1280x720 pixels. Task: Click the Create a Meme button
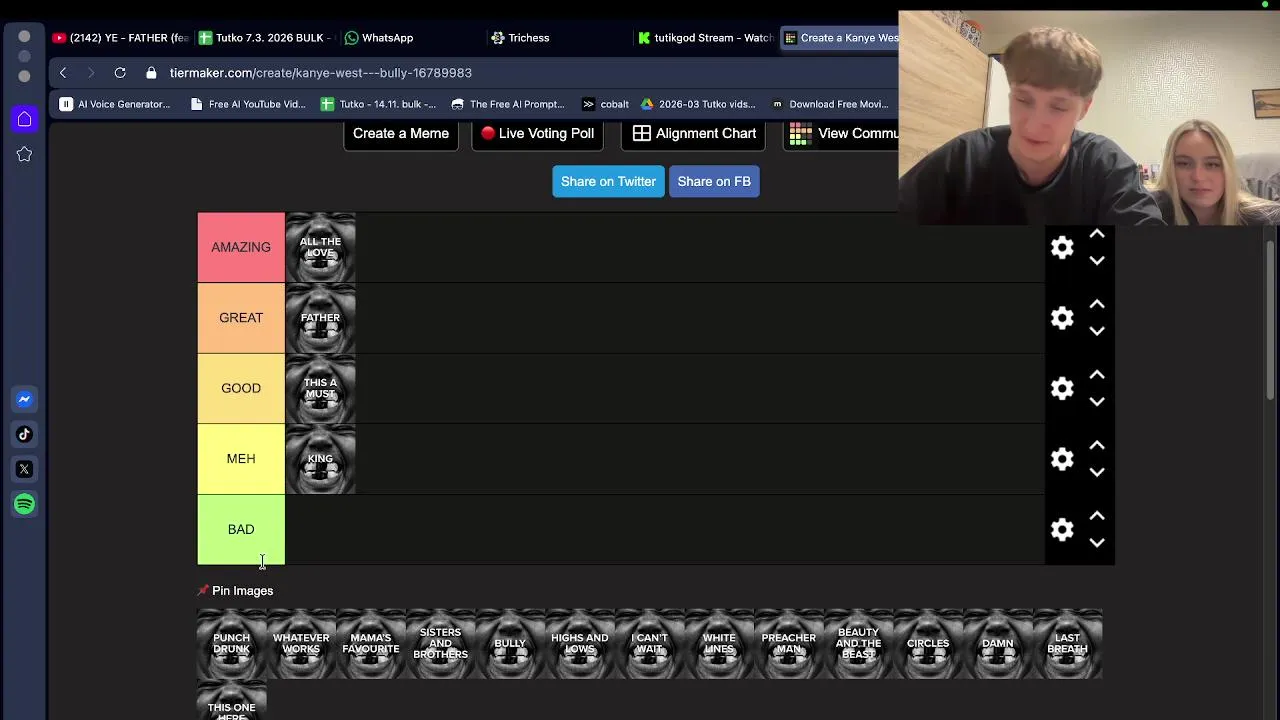(x=401, y=134)
